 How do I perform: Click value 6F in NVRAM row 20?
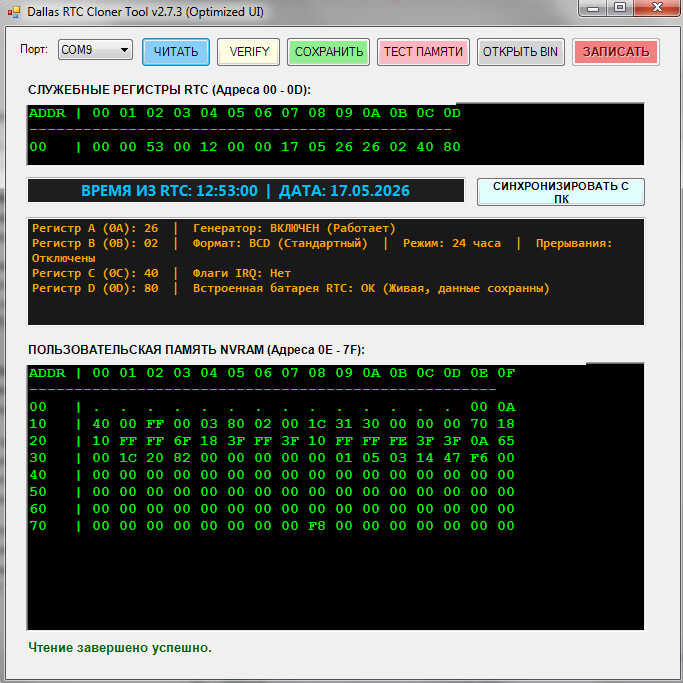pyautogui.click(x=182, y=441)
